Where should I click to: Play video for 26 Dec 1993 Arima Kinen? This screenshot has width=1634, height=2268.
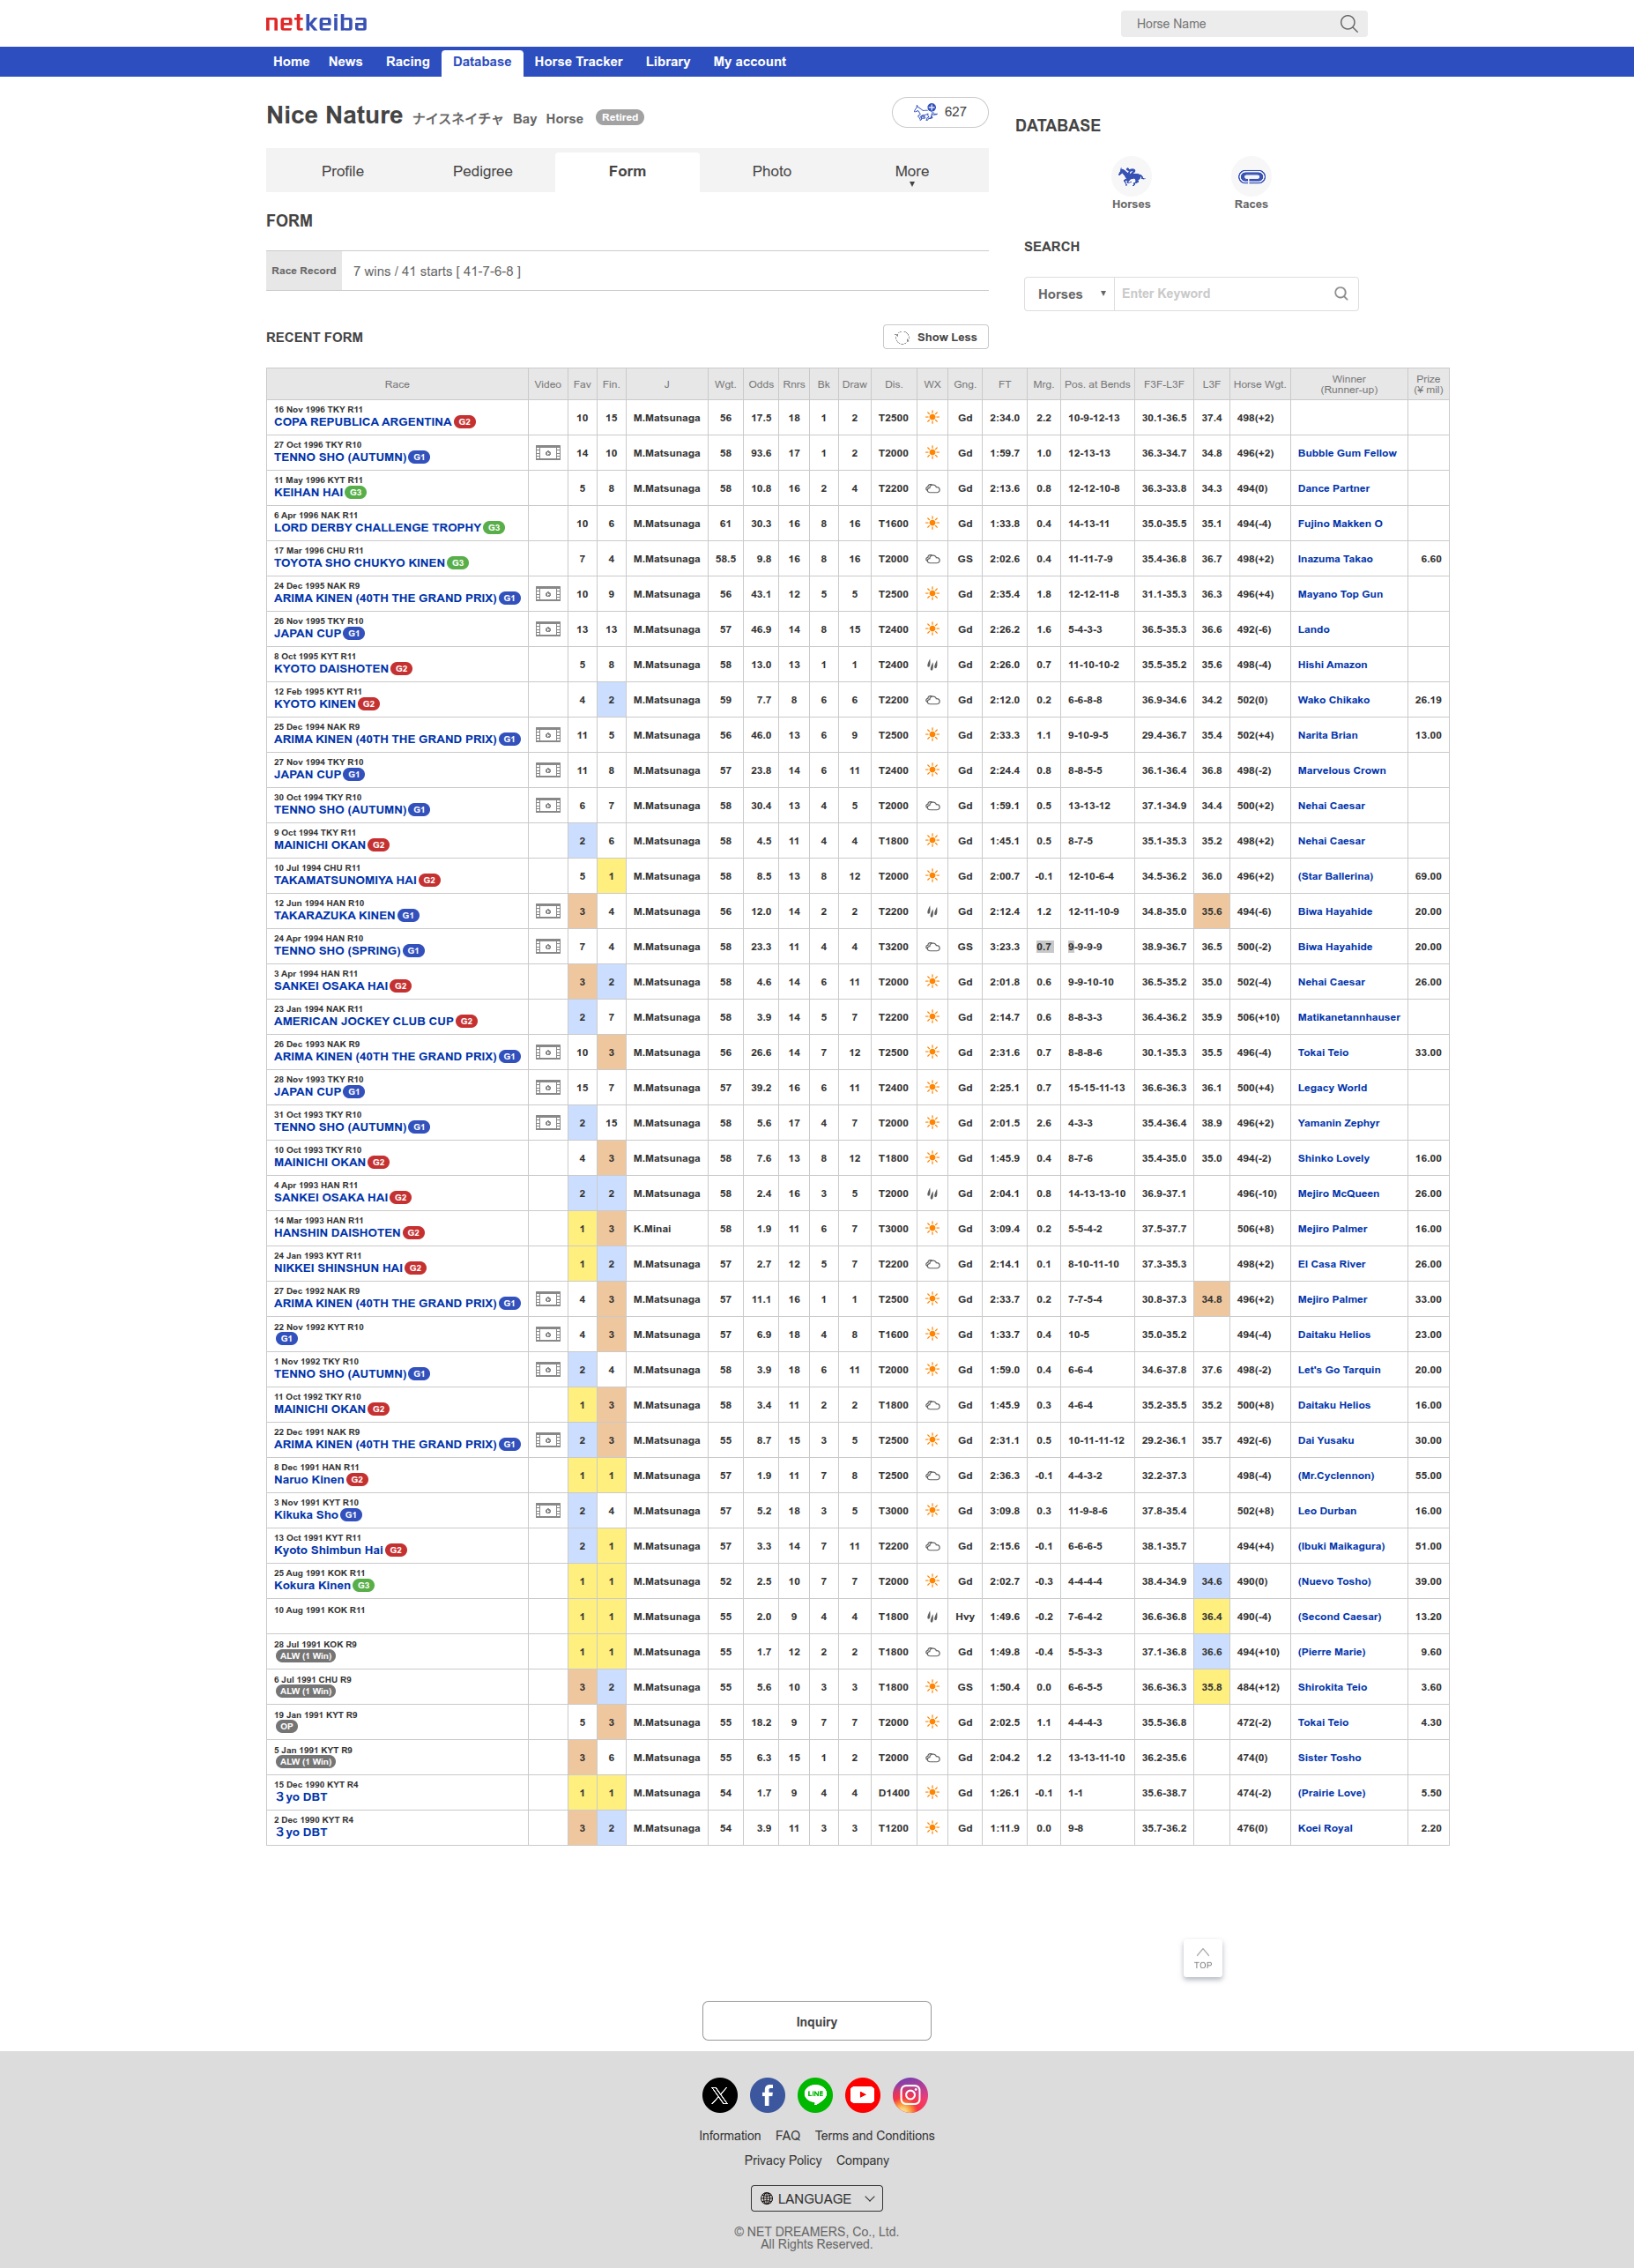[548, 1052]
